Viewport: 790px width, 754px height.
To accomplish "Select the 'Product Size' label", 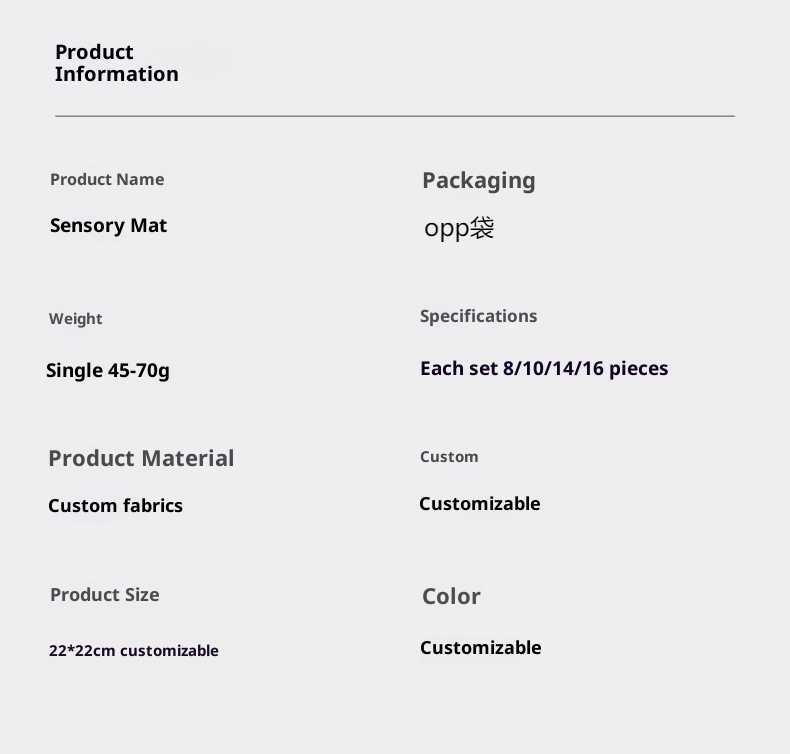I will (x=104, y=595).
